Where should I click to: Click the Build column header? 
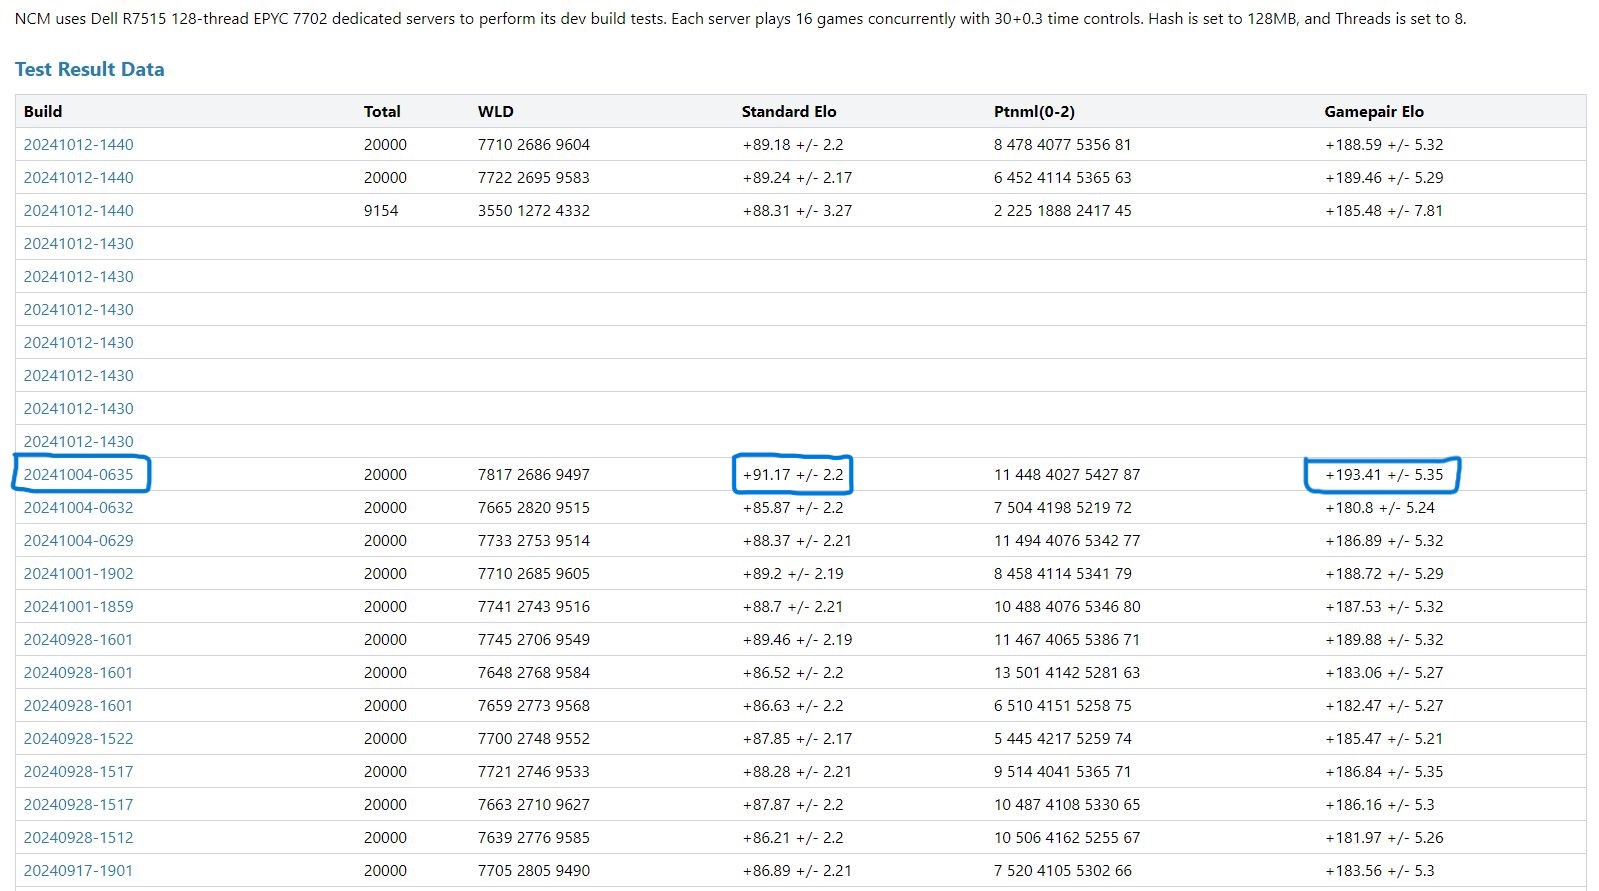click(43, 111)
